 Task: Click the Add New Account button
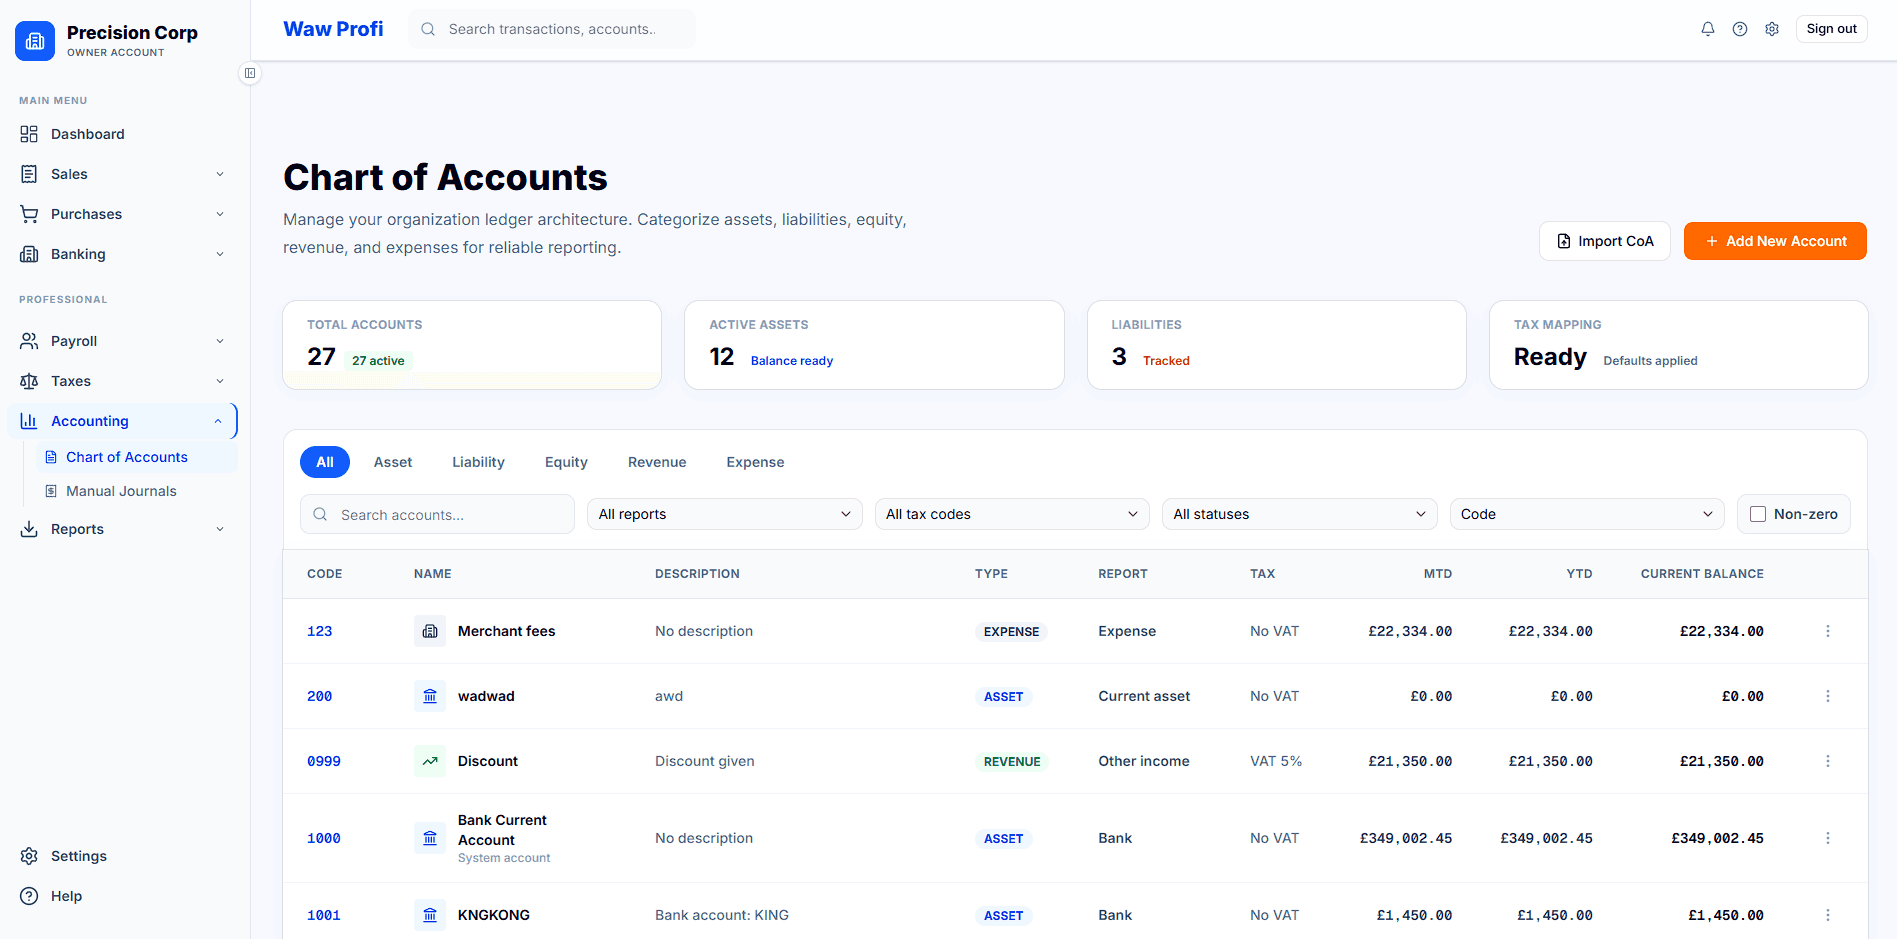[x=1775, y=241]
